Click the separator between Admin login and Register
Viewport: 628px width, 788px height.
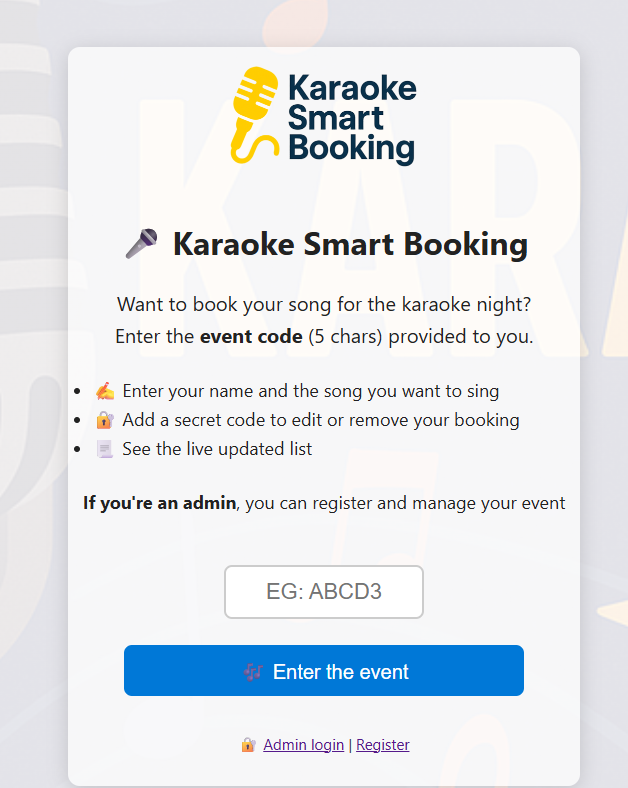coord(350,745)
